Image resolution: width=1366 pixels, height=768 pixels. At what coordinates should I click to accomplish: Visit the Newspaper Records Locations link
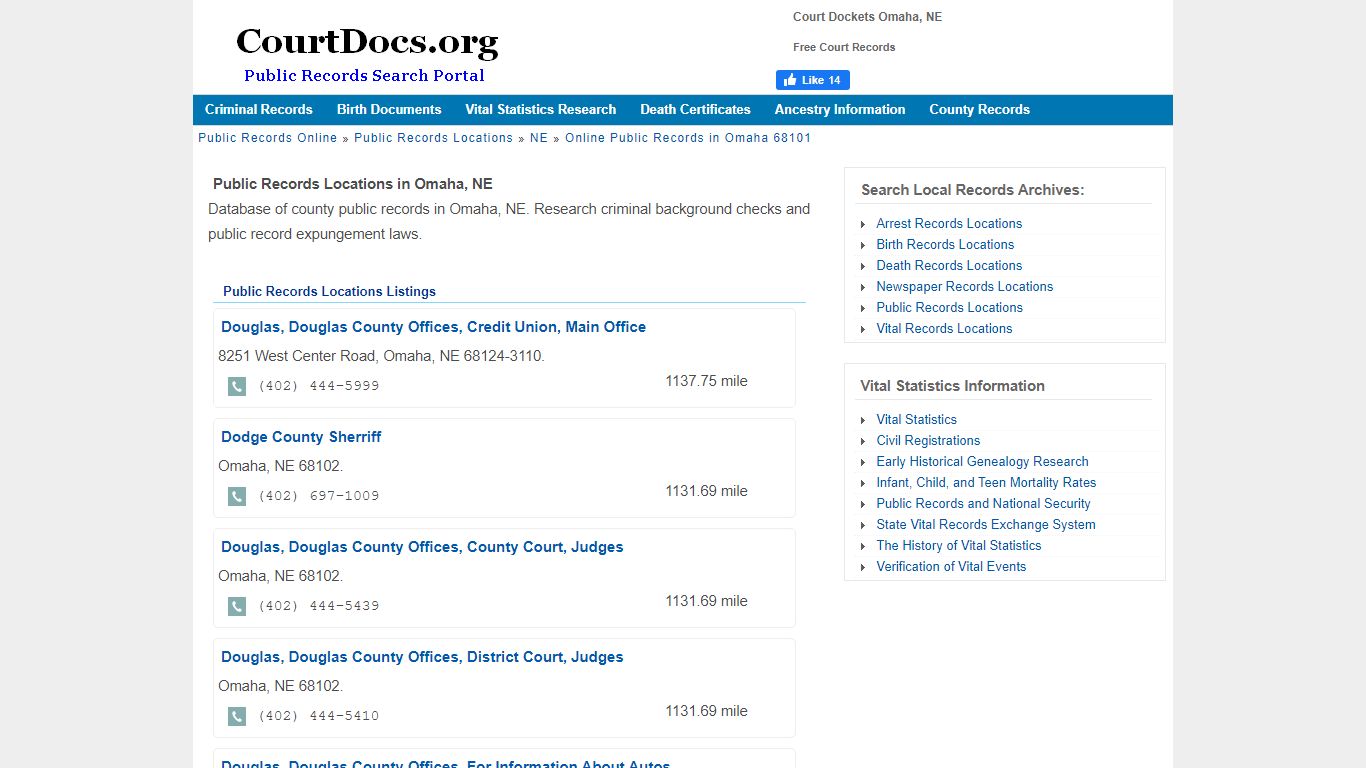coord(964,287)
